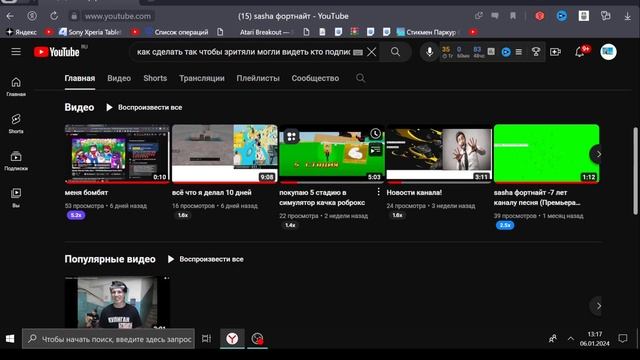The width and height of the screenshot is (640, 360).
Task: Click the list icon in extension toolbar
Action: (x=519, y=52)
